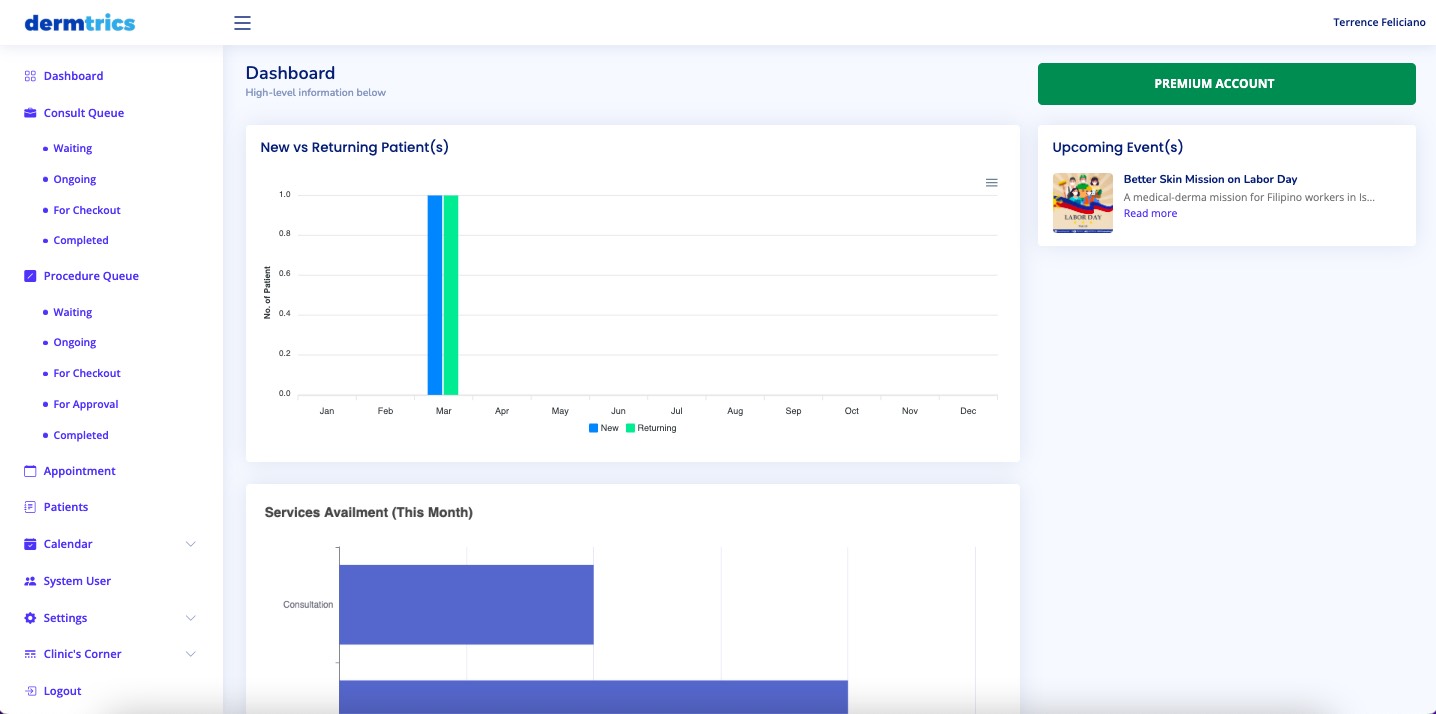Click the Consult Queue briefcase icon
1436x714 pixels.
[x=30, y=113]
